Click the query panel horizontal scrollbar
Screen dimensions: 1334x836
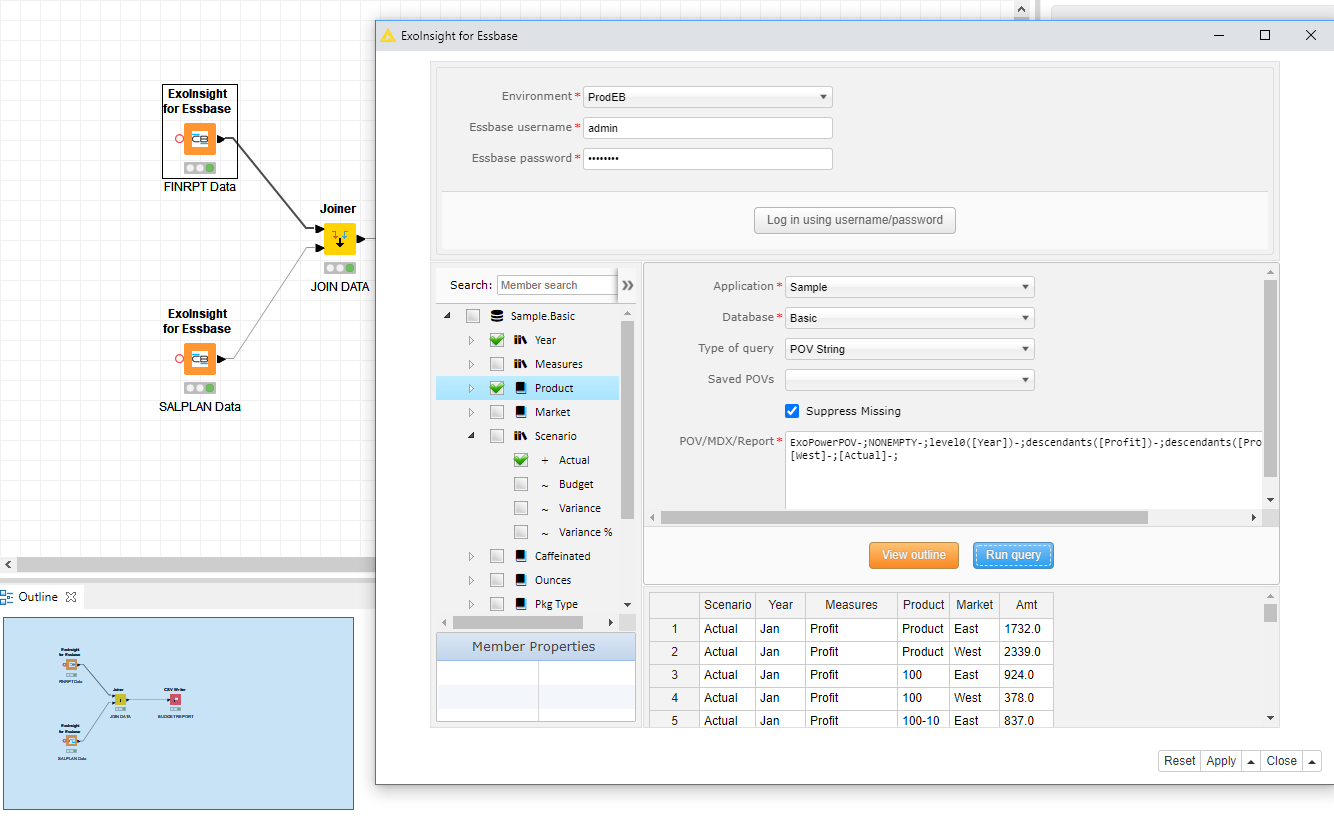904,517
